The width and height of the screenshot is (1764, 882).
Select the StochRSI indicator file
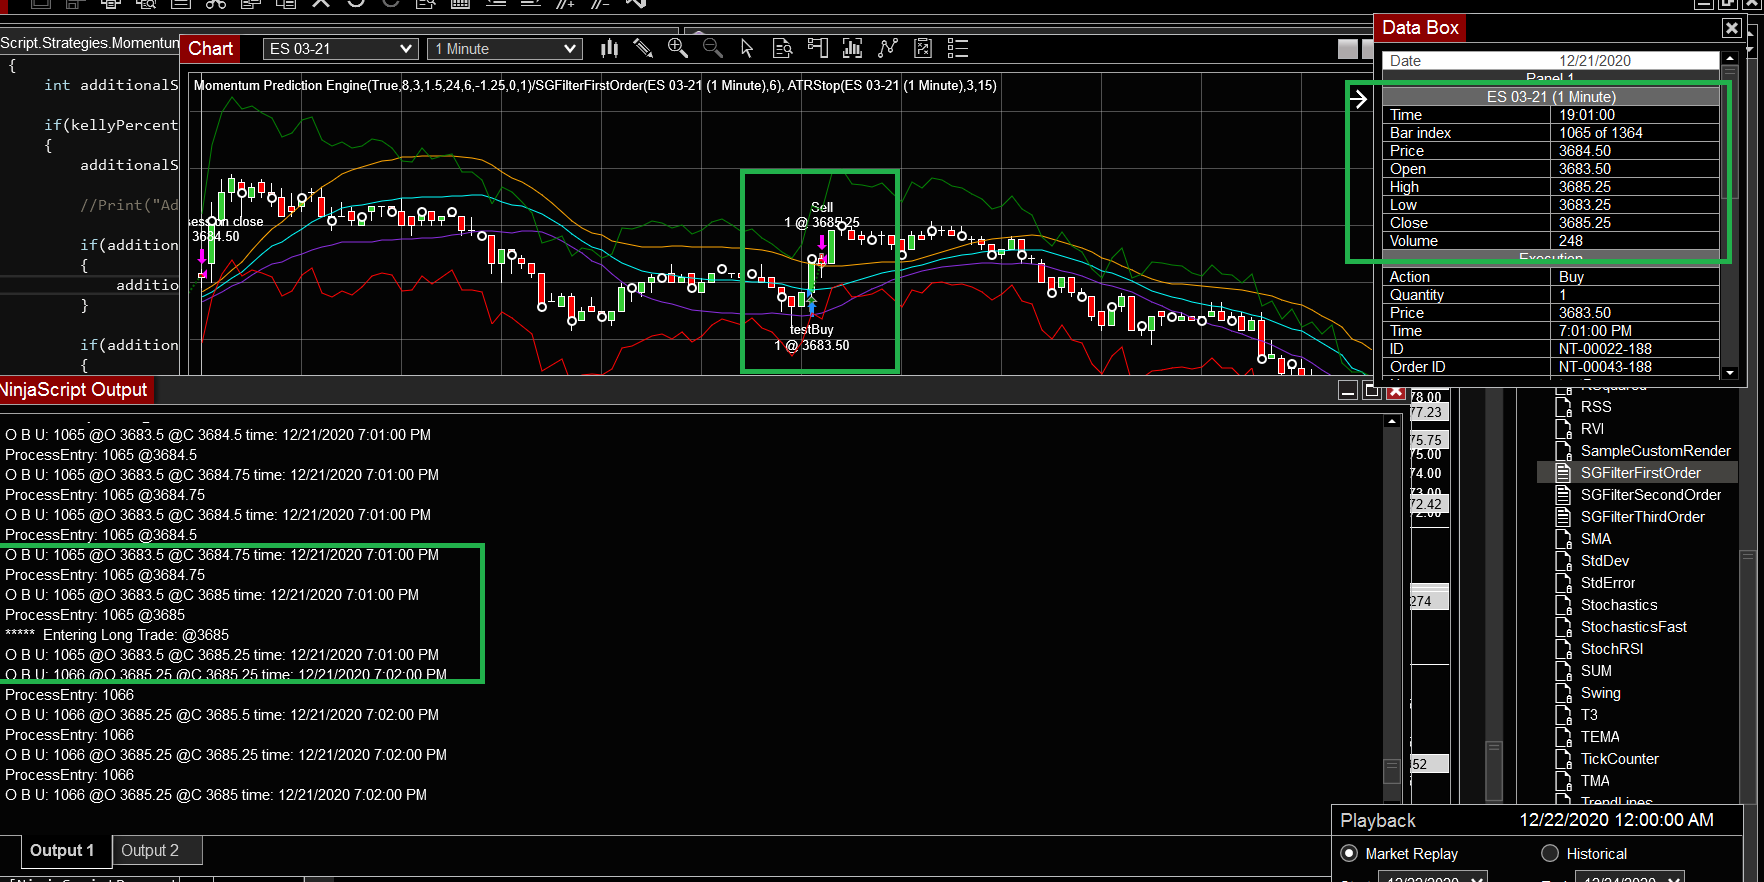(1612, 649)
